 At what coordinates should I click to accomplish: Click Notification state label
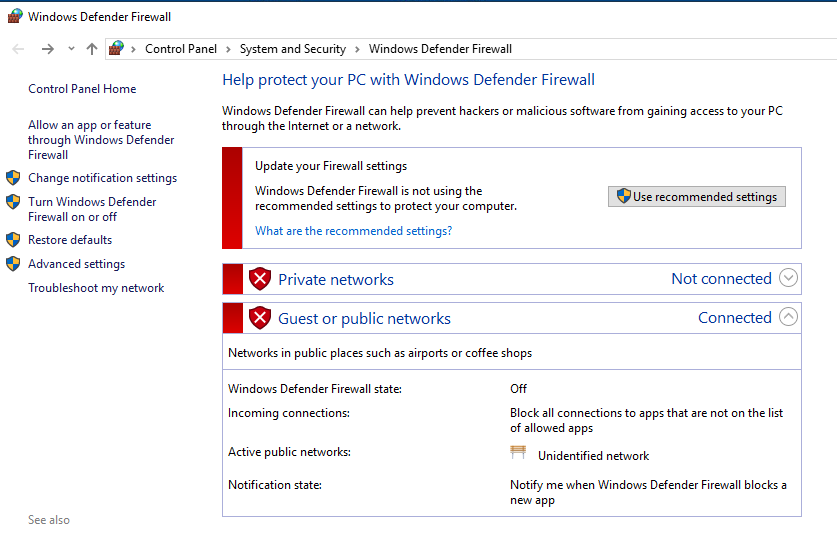(275, 485)
